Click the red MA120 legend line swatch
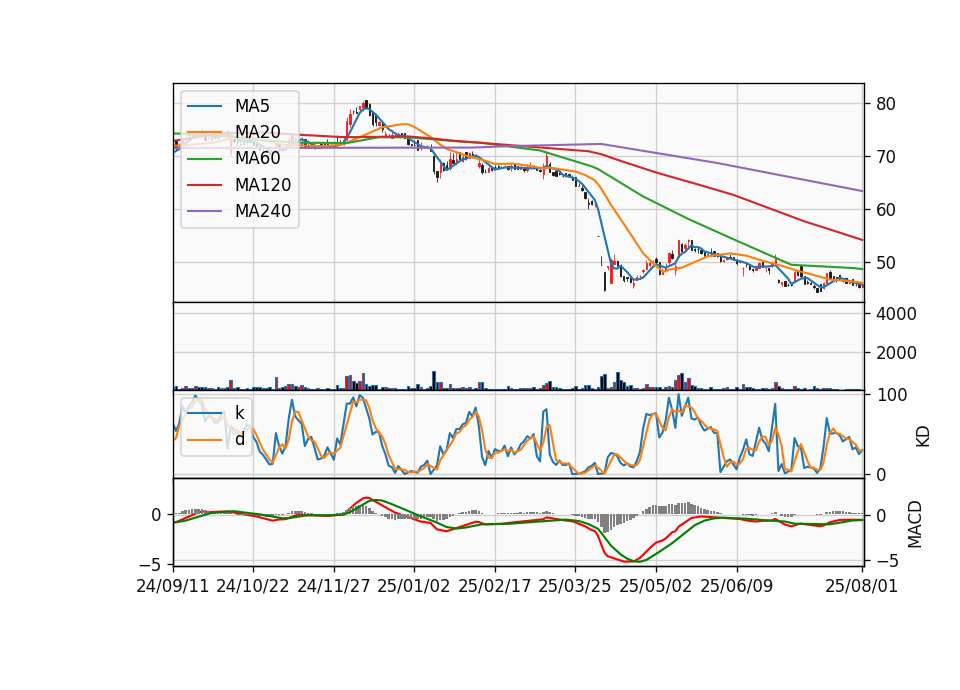The height and width of the screenshot is (690, 960). tap(204, 185)
